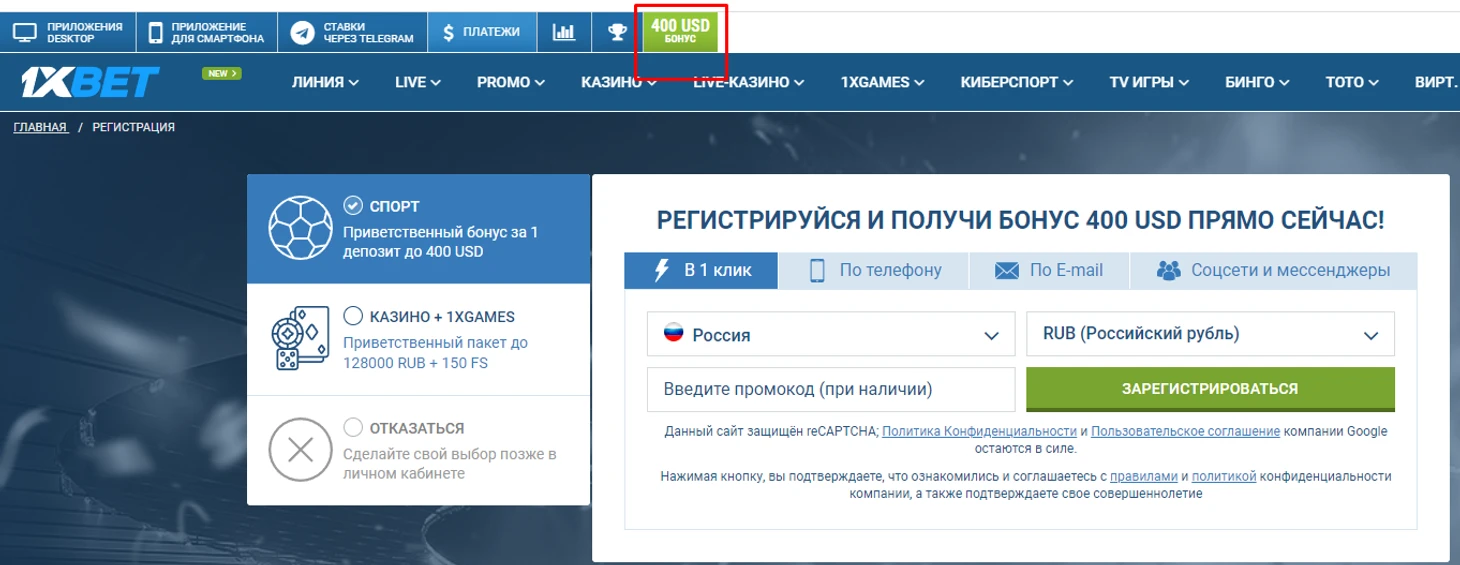Switch to the По E-mail tab
The image size is (1460, 565).
click(x=1049, y=270)
